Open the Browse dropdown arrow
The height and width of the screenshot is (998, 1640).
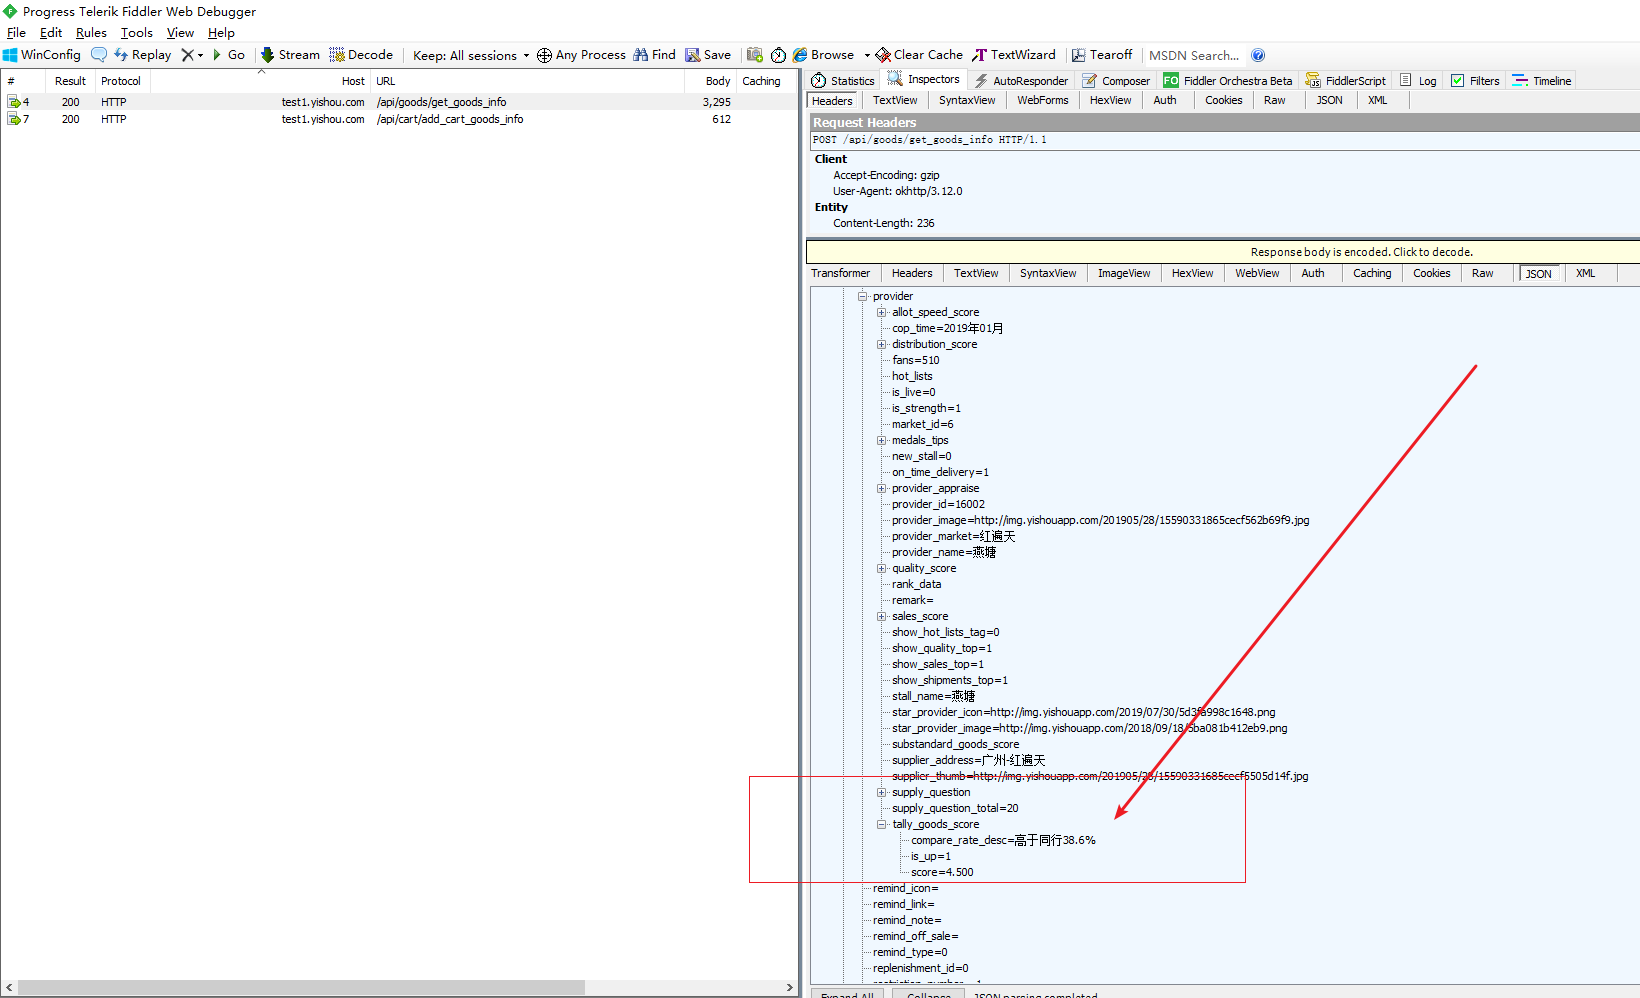click(x=867, y=56)
